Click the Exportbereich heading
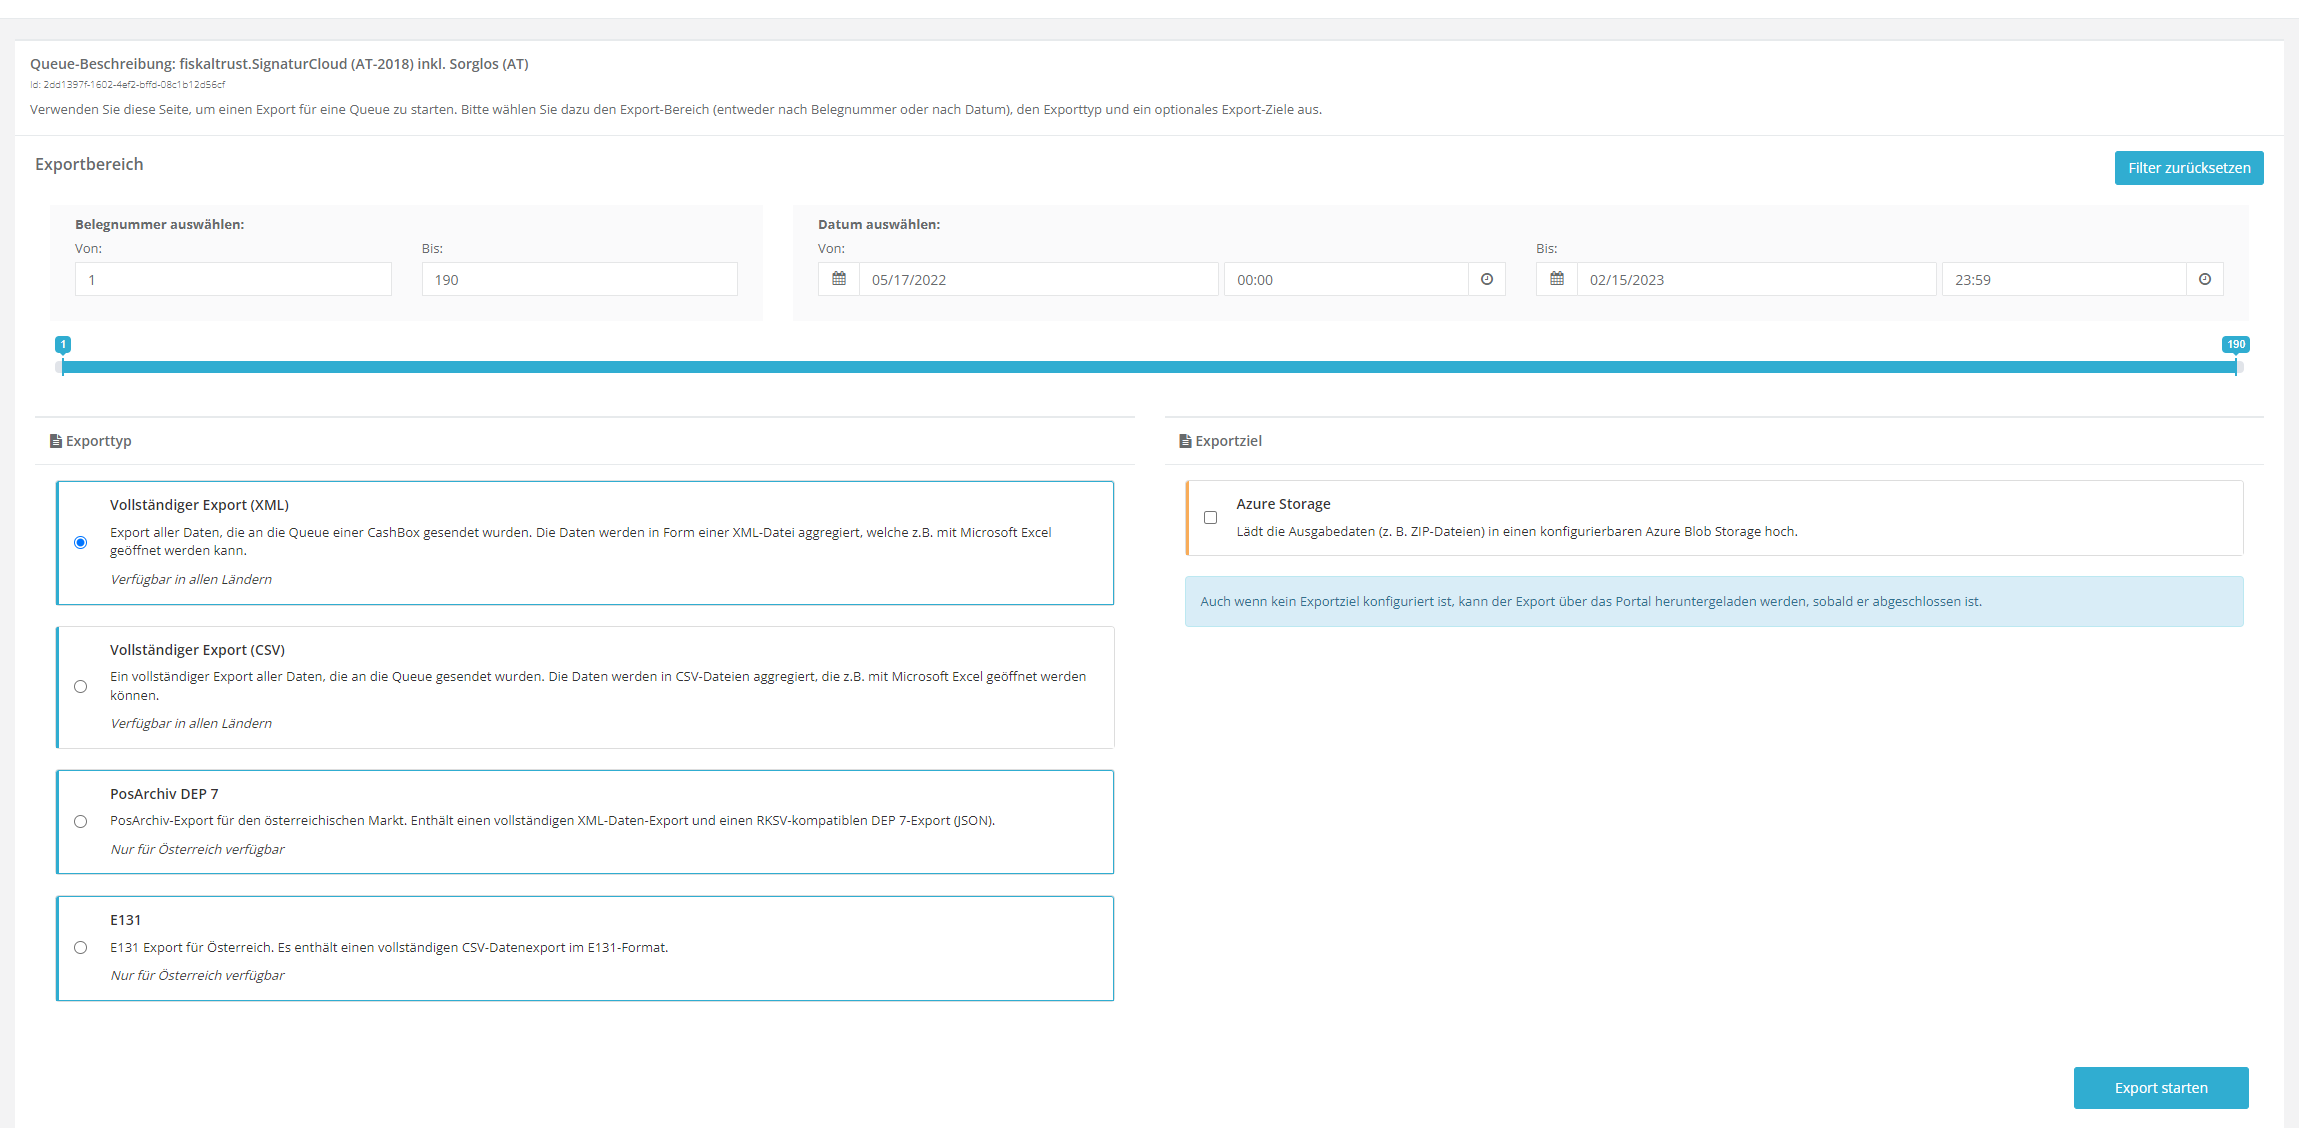This screenshot has height=1128, width=2299. (x=89, y=164)
